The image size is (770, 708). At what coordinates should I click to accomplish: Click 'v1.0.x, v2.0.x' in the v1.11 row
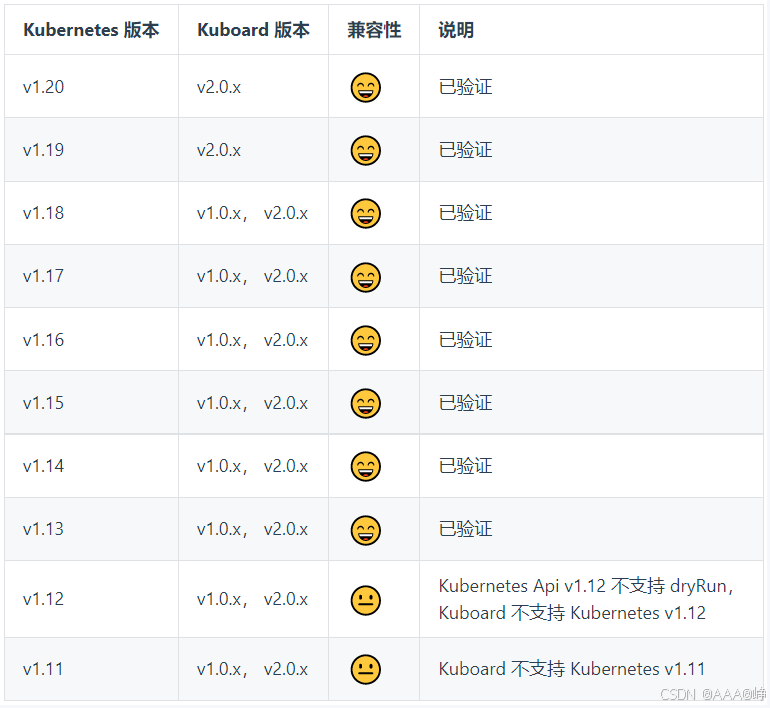[x=252, y=669]
